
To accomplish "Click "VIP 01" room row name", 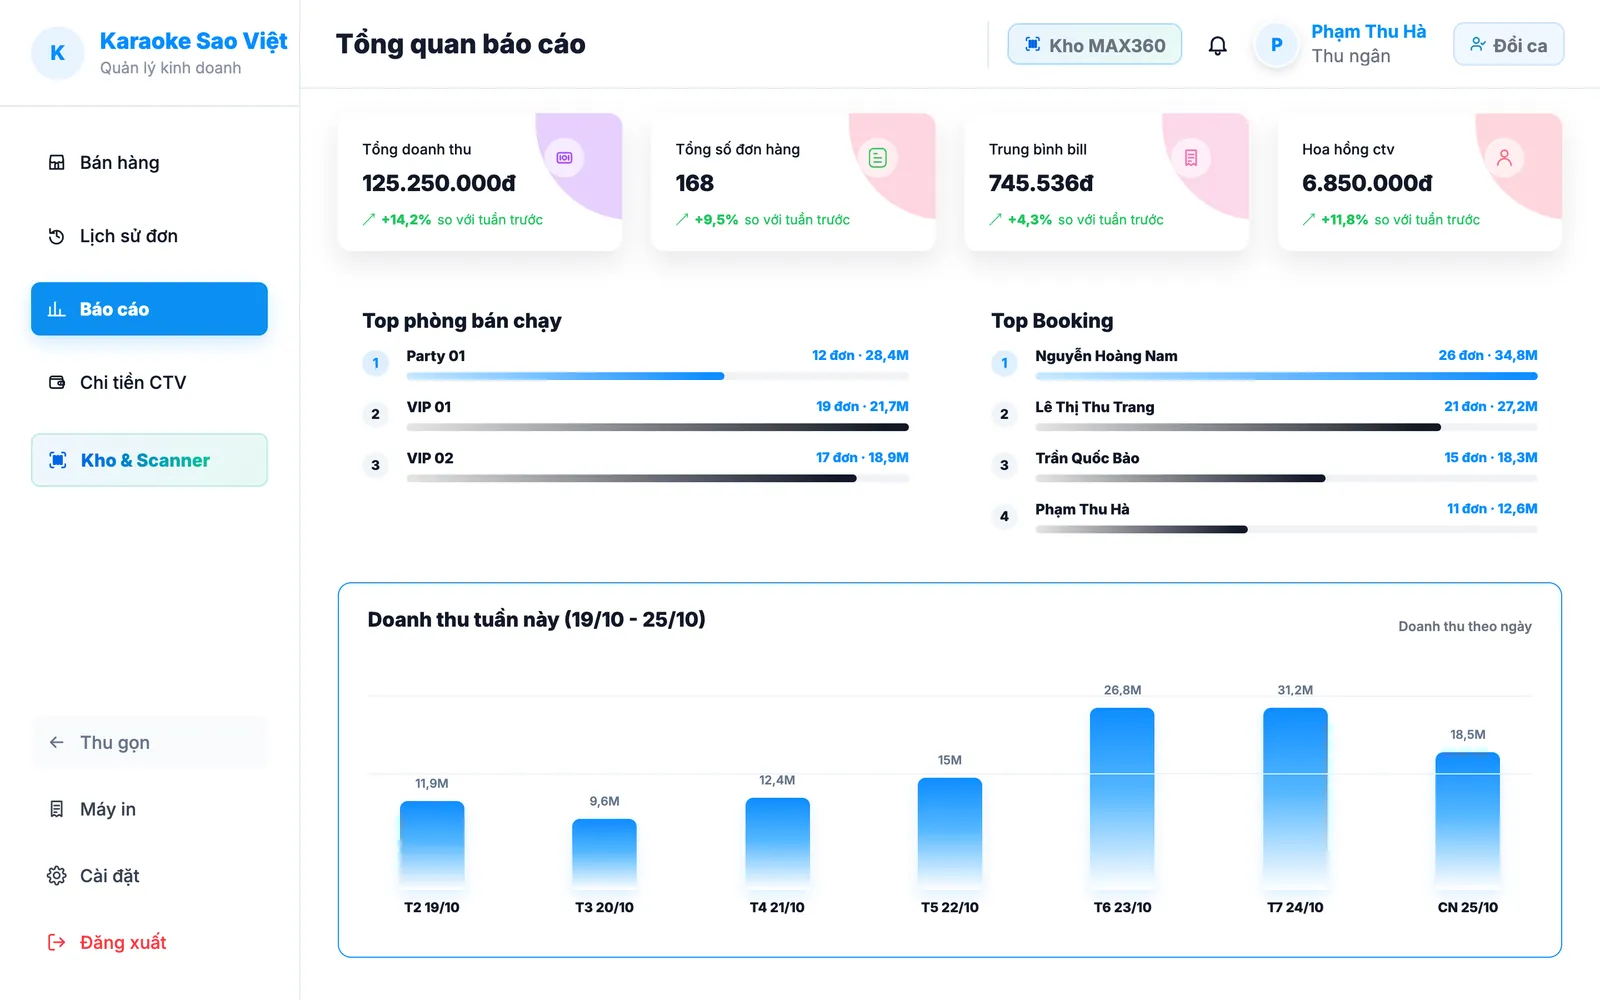I will point(429,407).
